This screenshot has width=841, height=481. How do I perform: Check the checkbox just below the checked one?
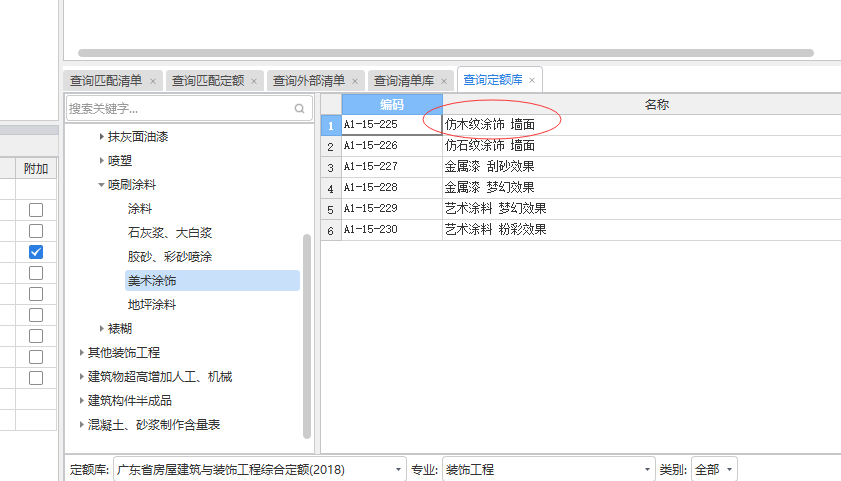[x=36, y=273]
